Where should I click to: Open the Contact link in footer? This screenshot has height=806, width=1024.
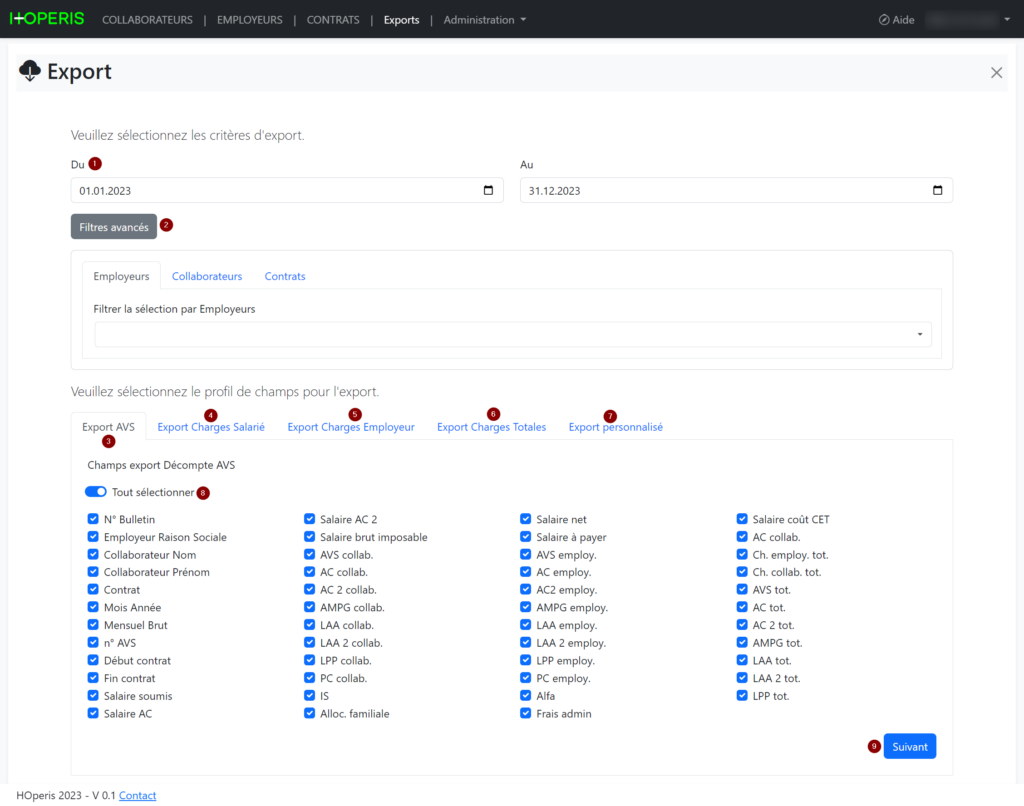coord(138,795)
